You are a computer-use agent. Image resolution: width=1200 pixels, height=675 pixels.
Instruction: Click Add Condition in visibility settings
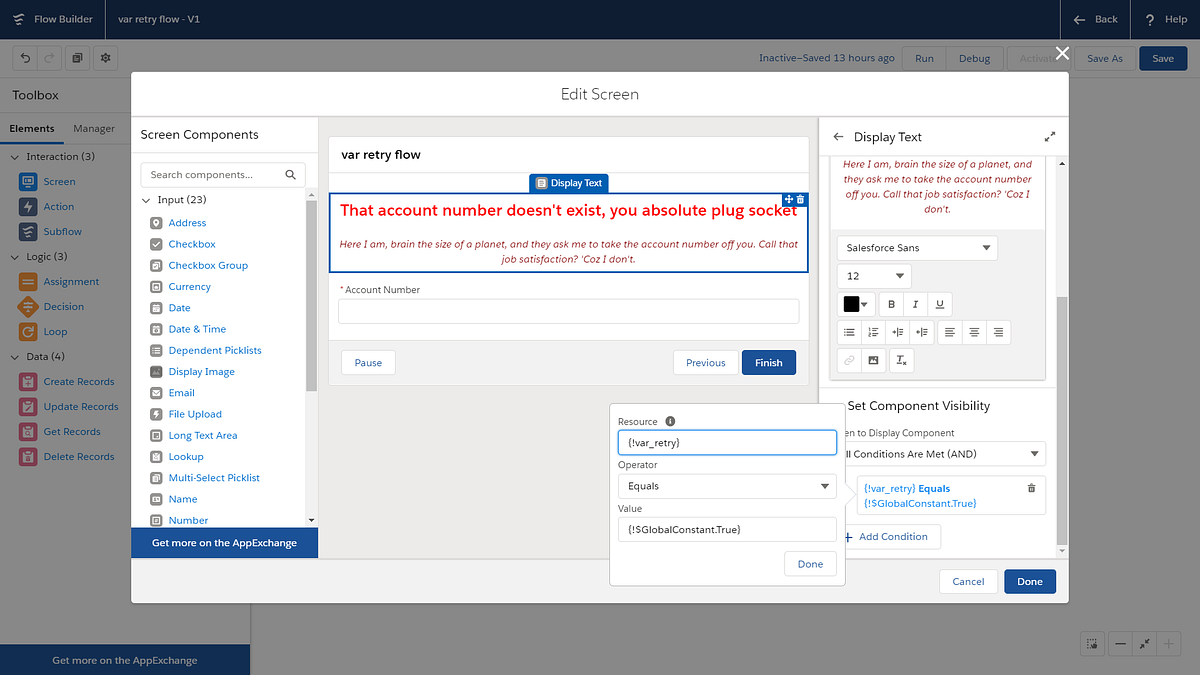pyautogui.click(x=890, y=536)
